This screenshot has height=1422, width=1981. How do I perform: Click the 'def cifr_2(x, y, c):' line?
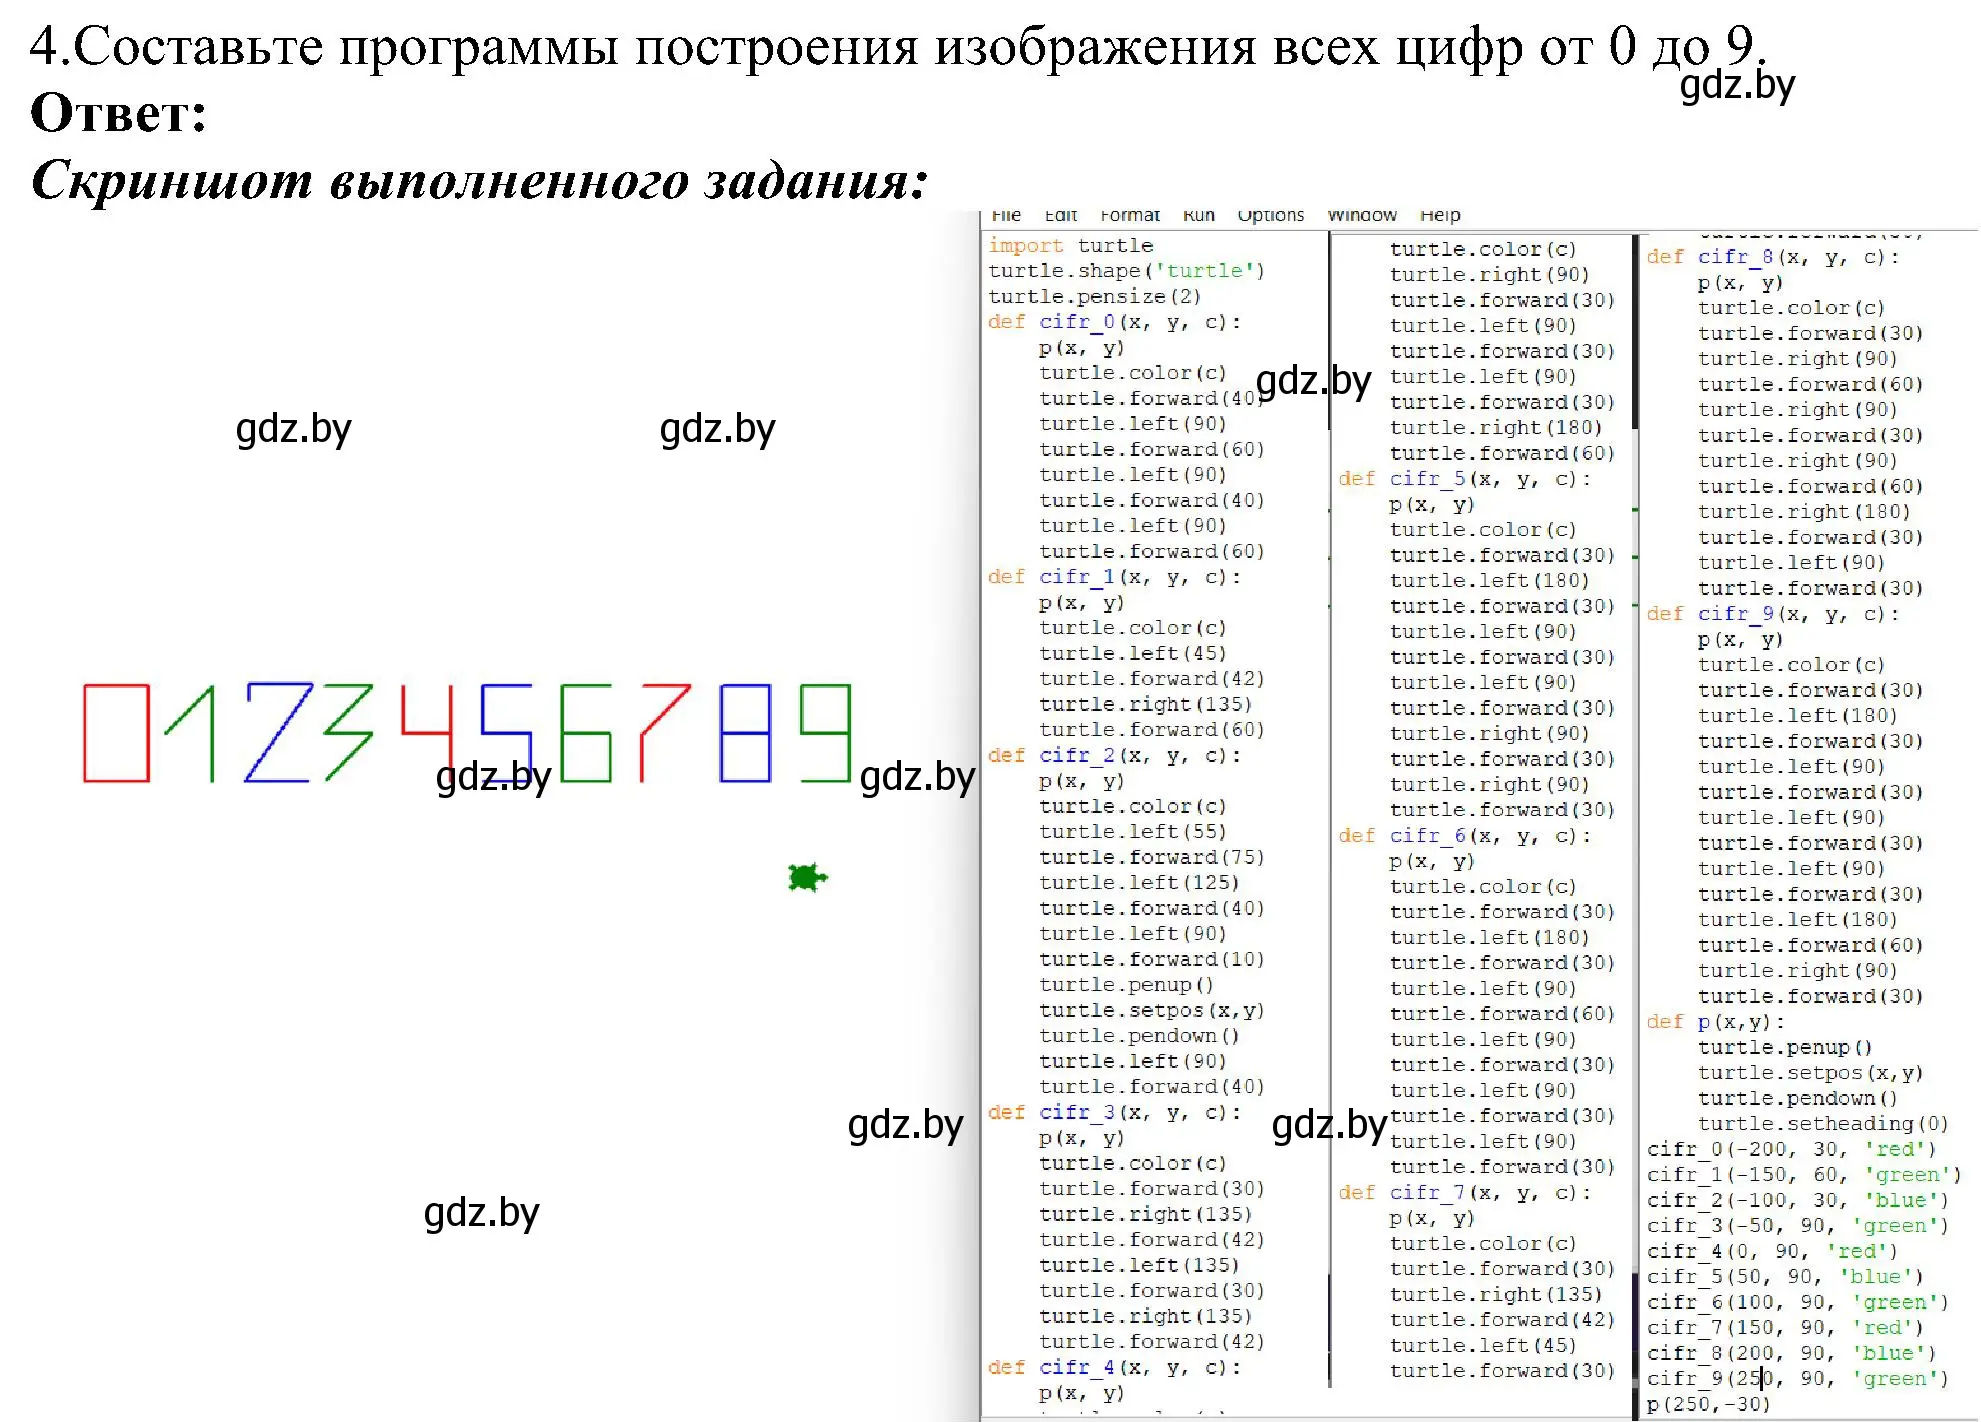(x=1114, y=755)
